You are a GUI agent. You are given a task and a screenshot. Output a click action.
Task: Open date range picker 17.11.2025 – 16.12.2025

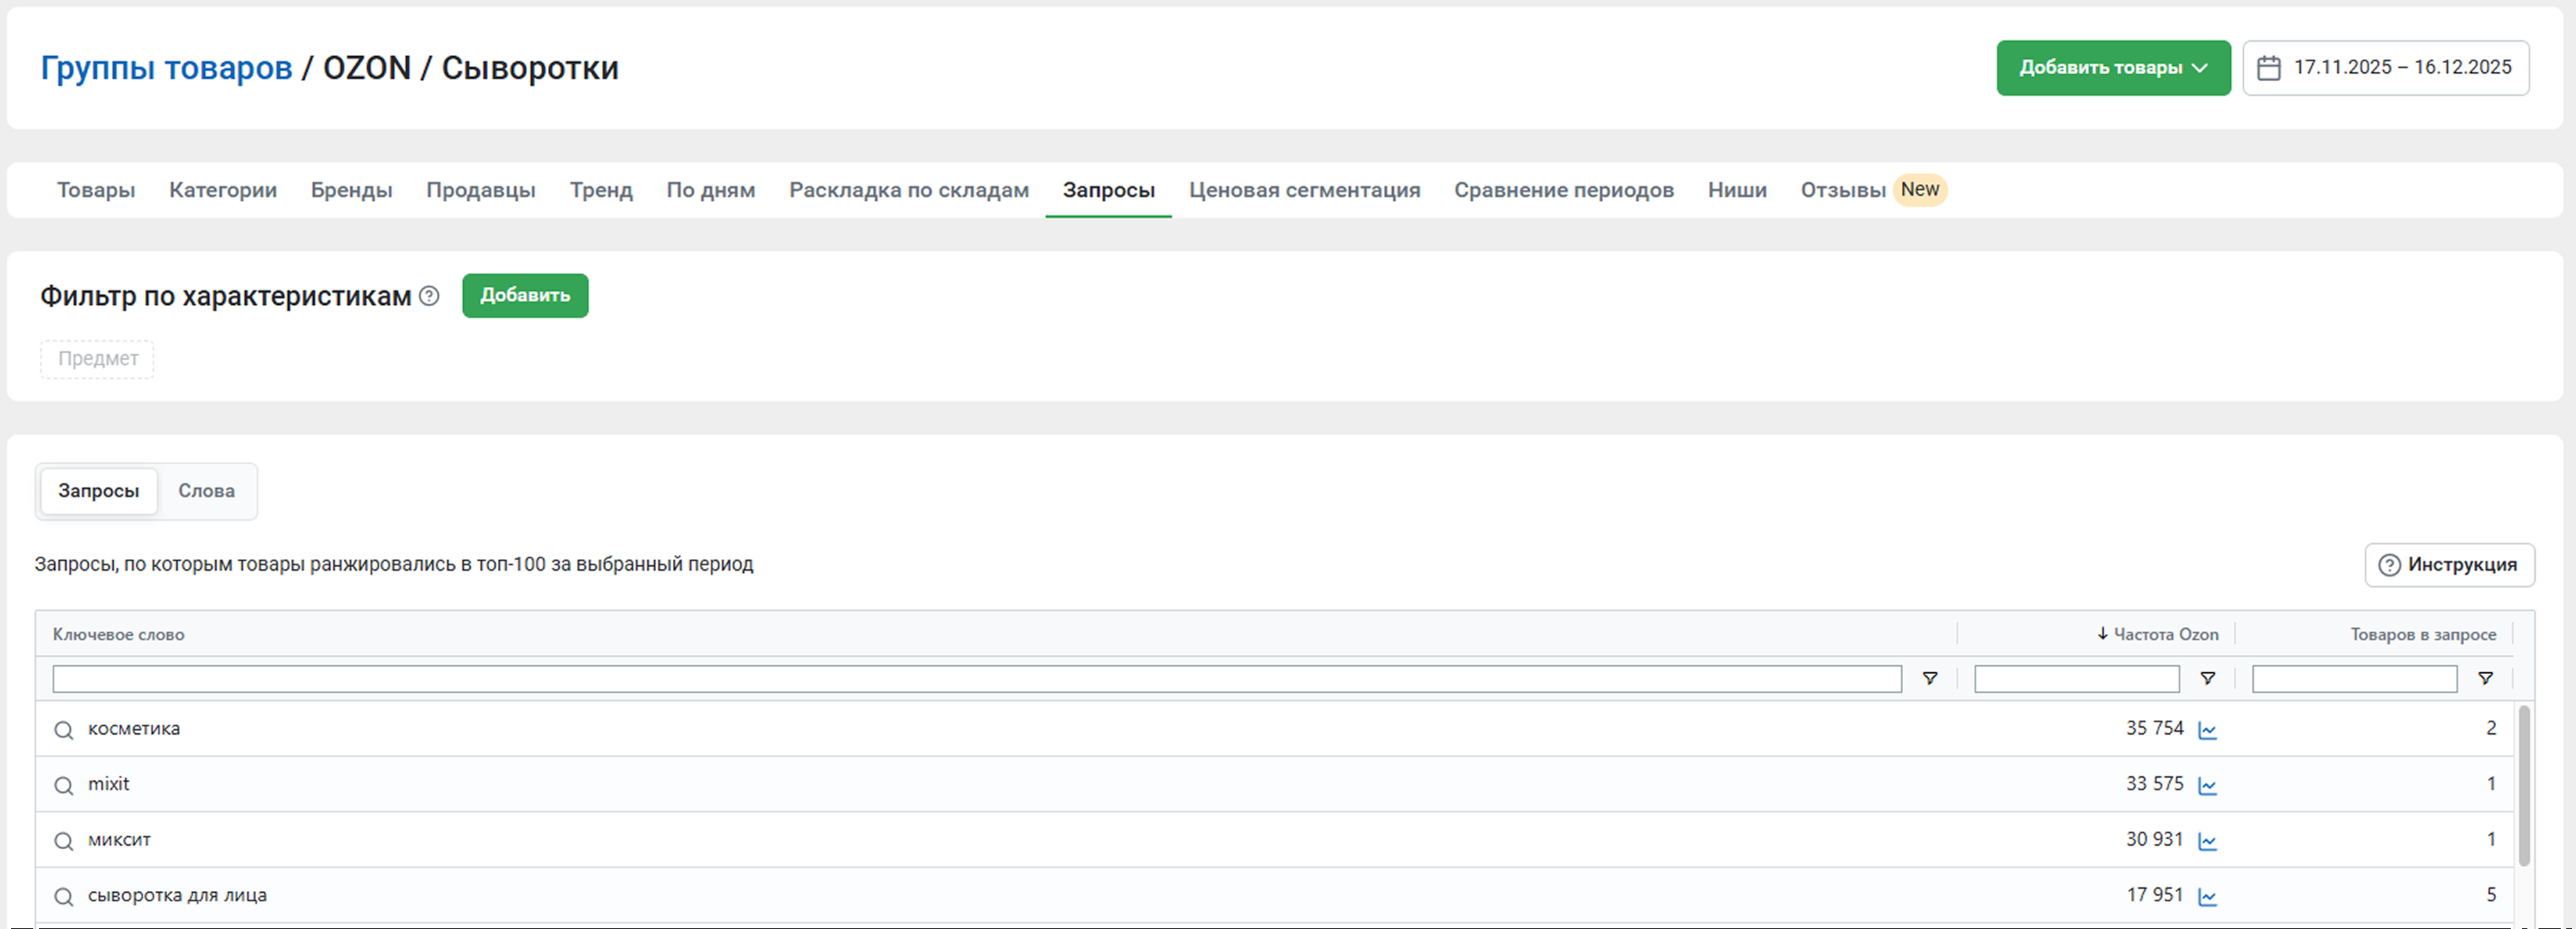tap(2385, 68)
